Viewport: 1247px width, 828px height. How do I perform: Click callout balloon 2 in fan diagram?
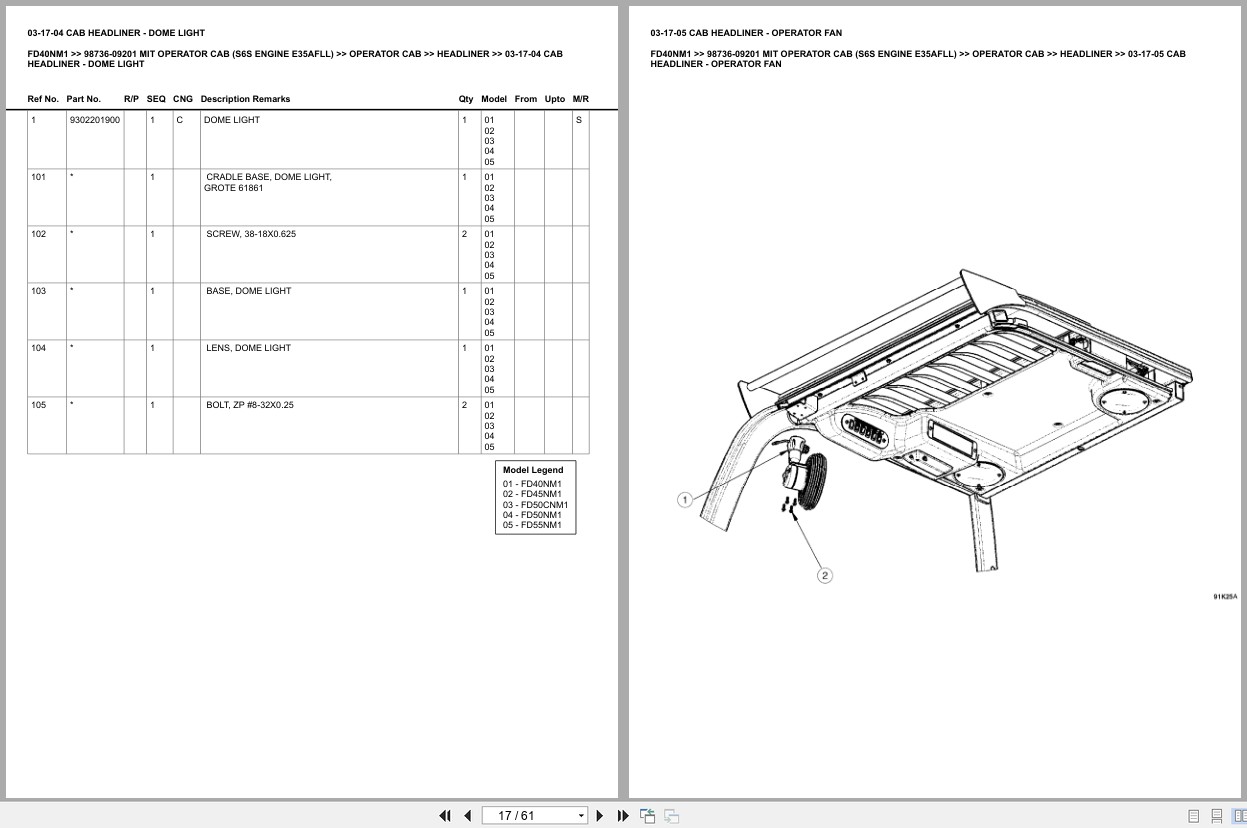click(825, 575)
